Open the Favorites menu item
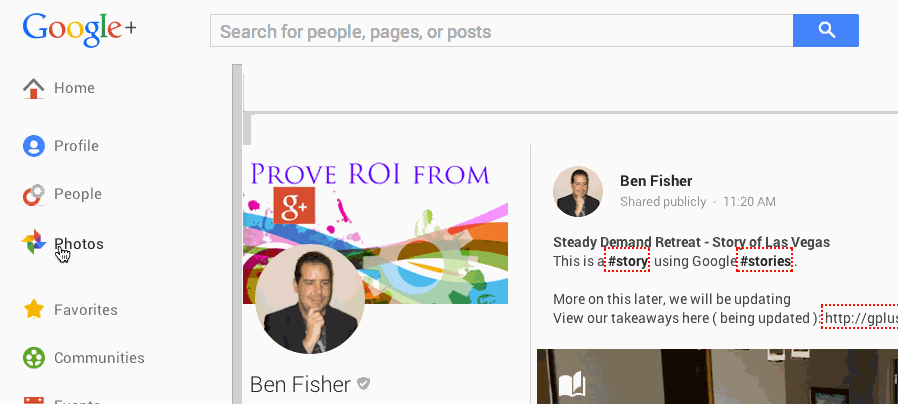This screenshot has width=898, height=404. [x=86, y=310]
